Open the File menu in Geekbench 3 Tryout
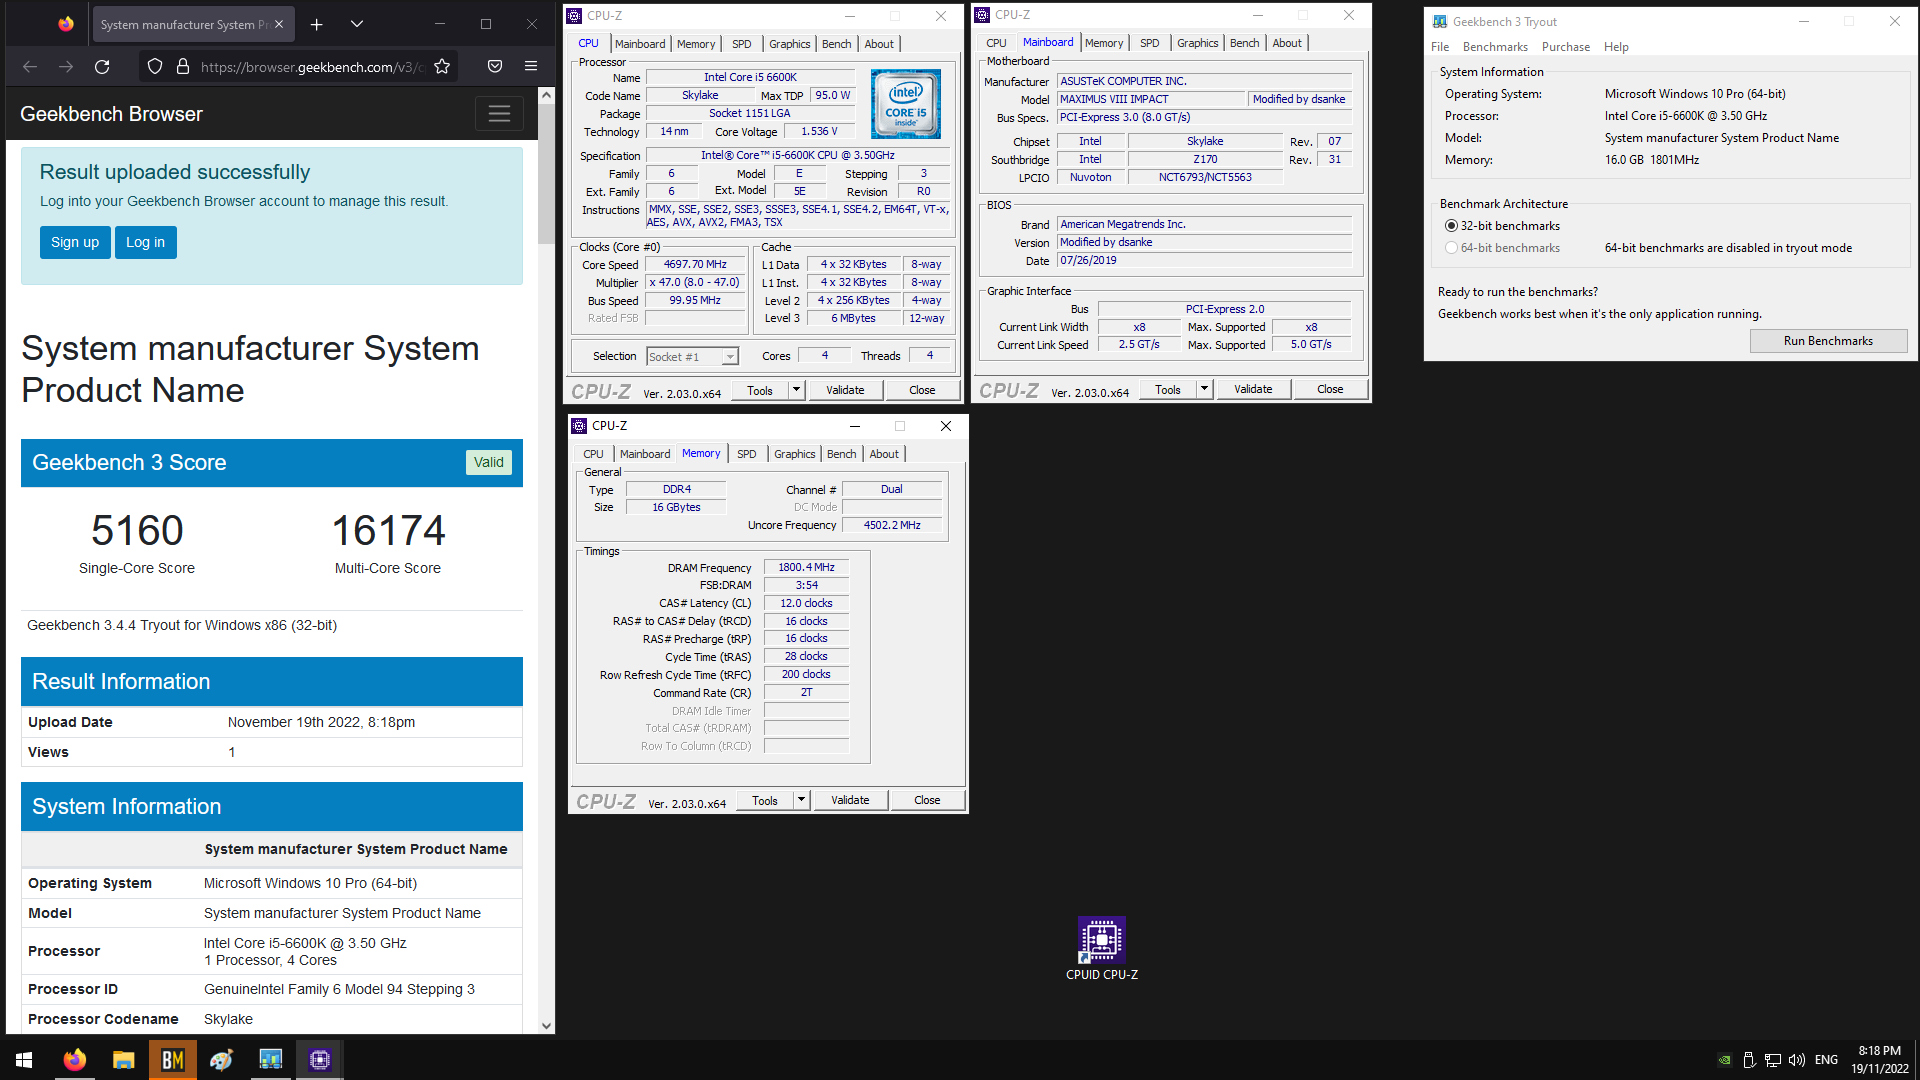 coord(1440,47)
